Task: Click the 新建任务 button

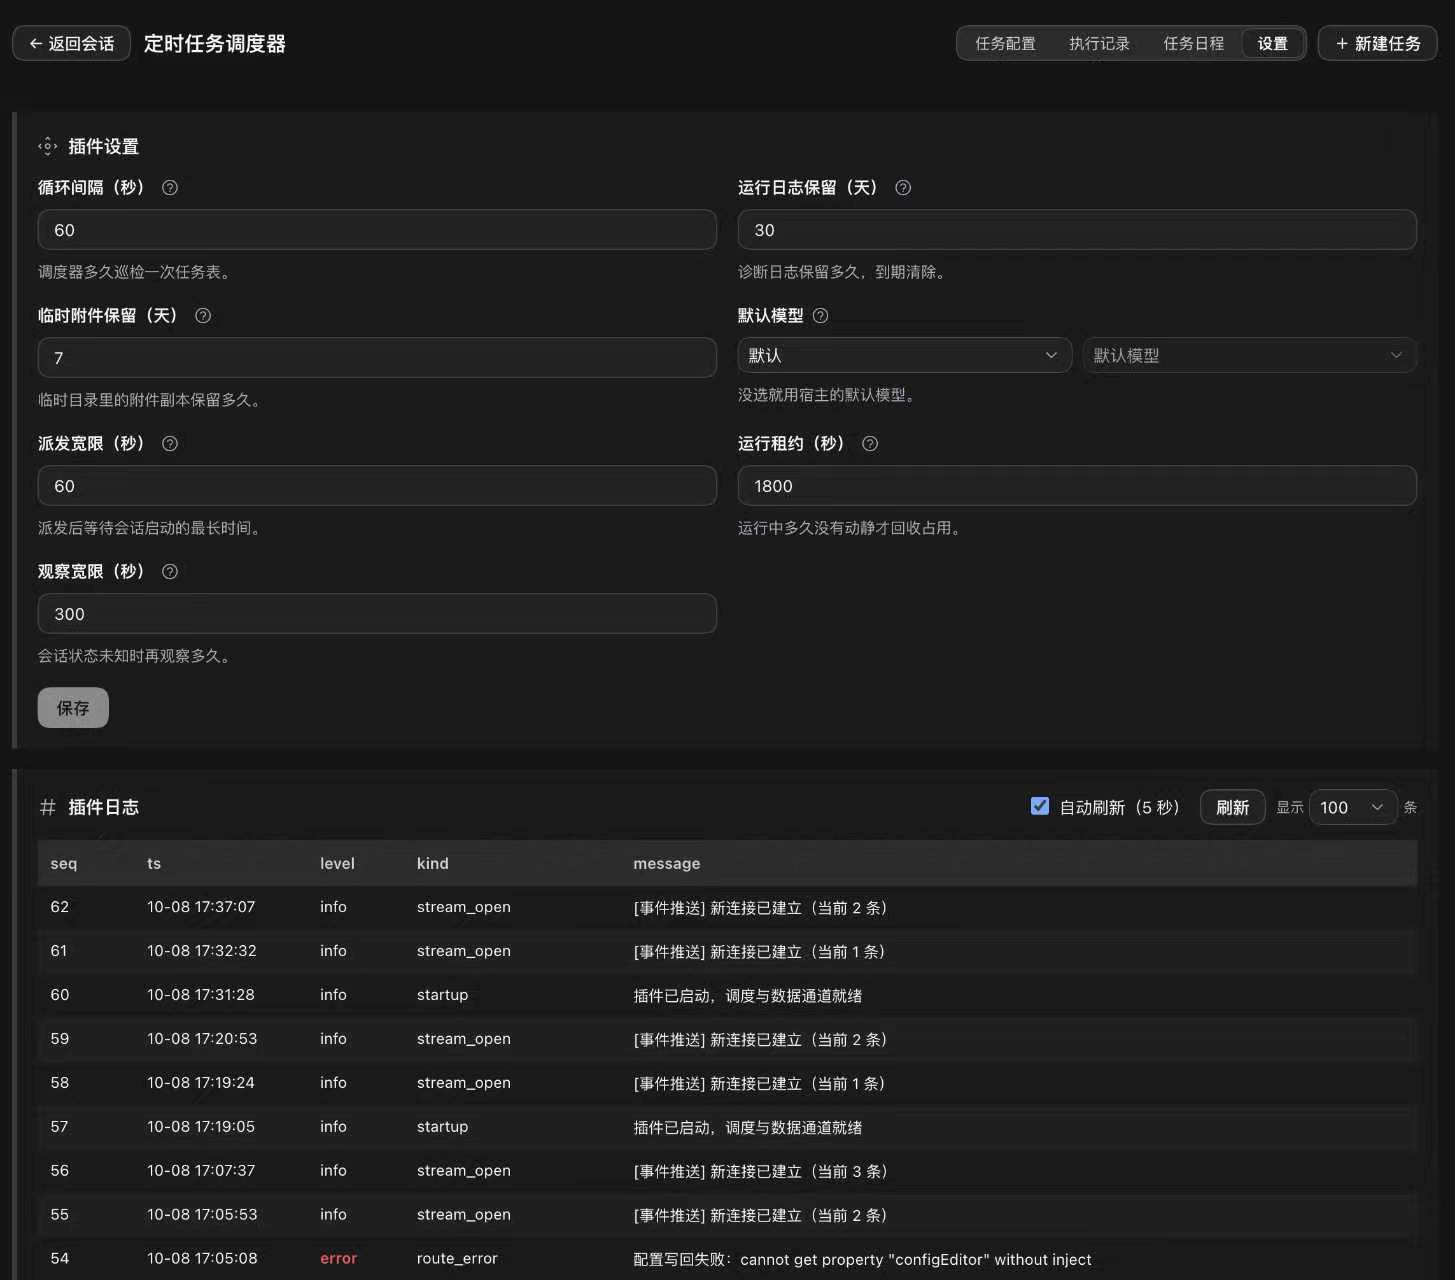Action: point(1377,43)
